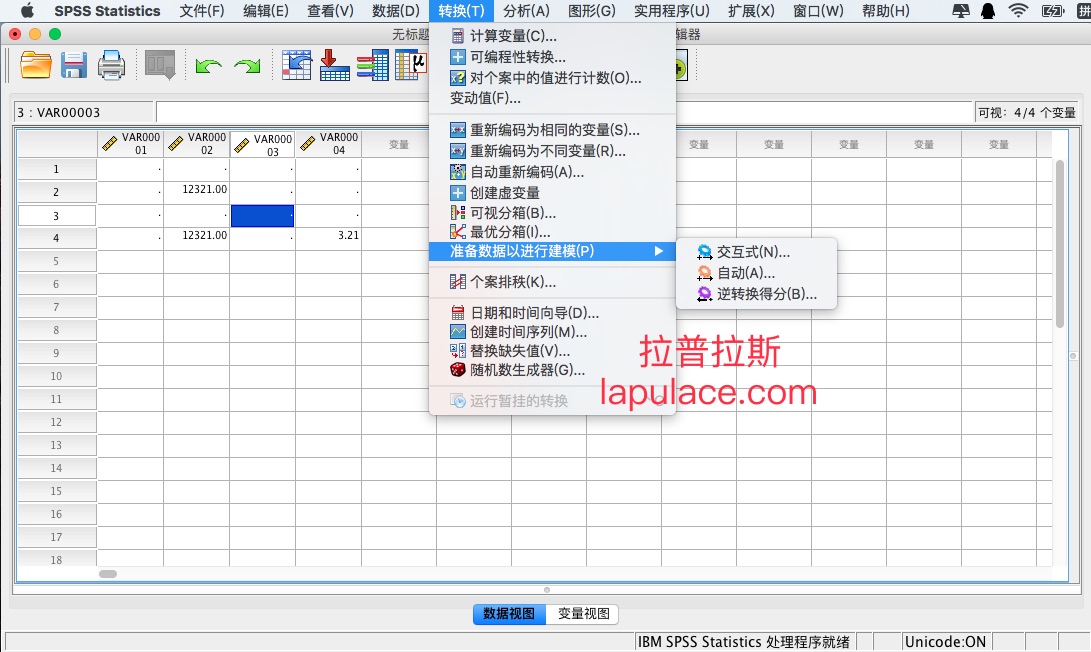This screenshot has height=652, width=1091.
Task: Open the 查看(V) menu
Action: [x=330, y=11]
